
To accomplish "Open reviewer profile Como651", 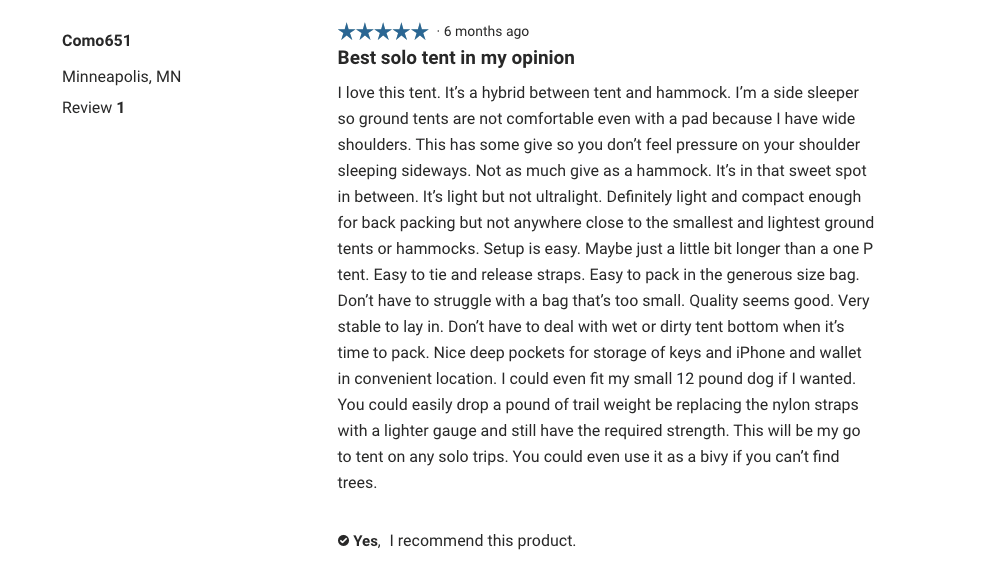I will coord(96,40).
